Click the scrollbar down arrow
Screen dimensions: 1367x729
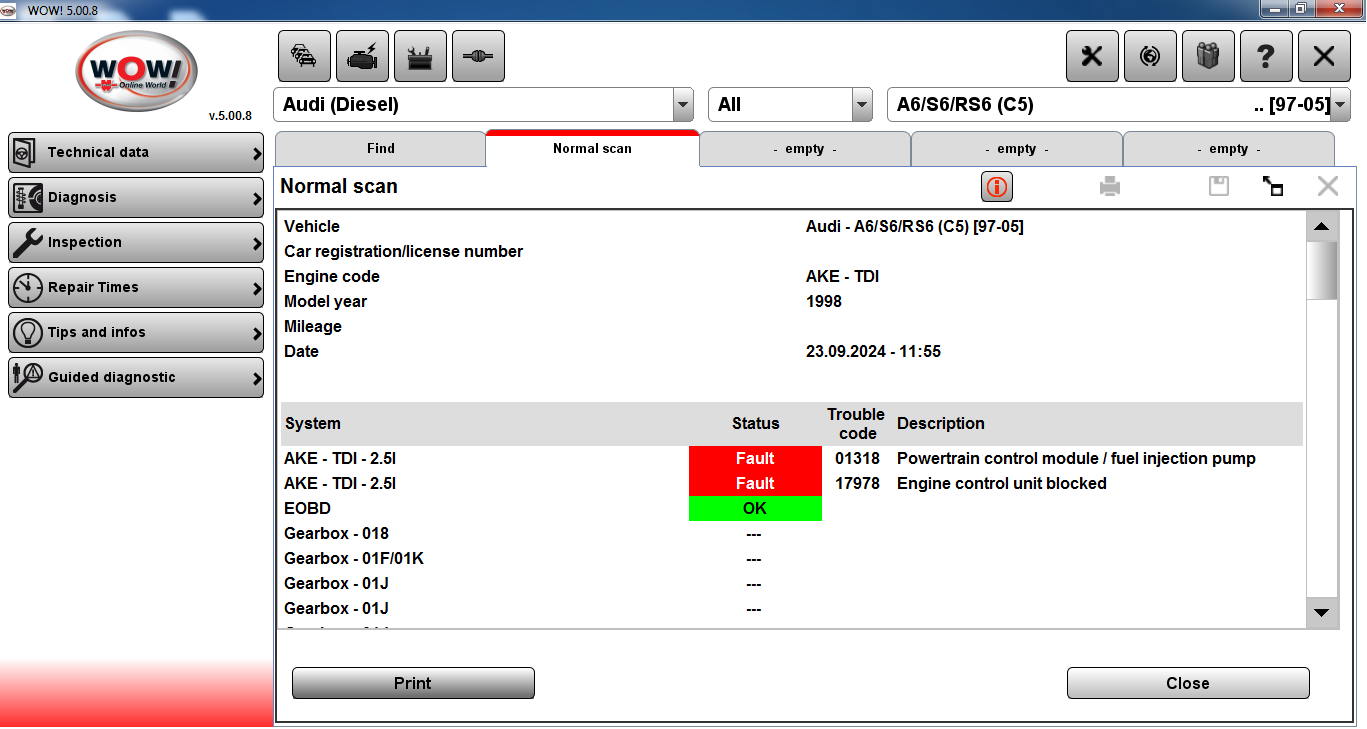tap(1322, 613)
